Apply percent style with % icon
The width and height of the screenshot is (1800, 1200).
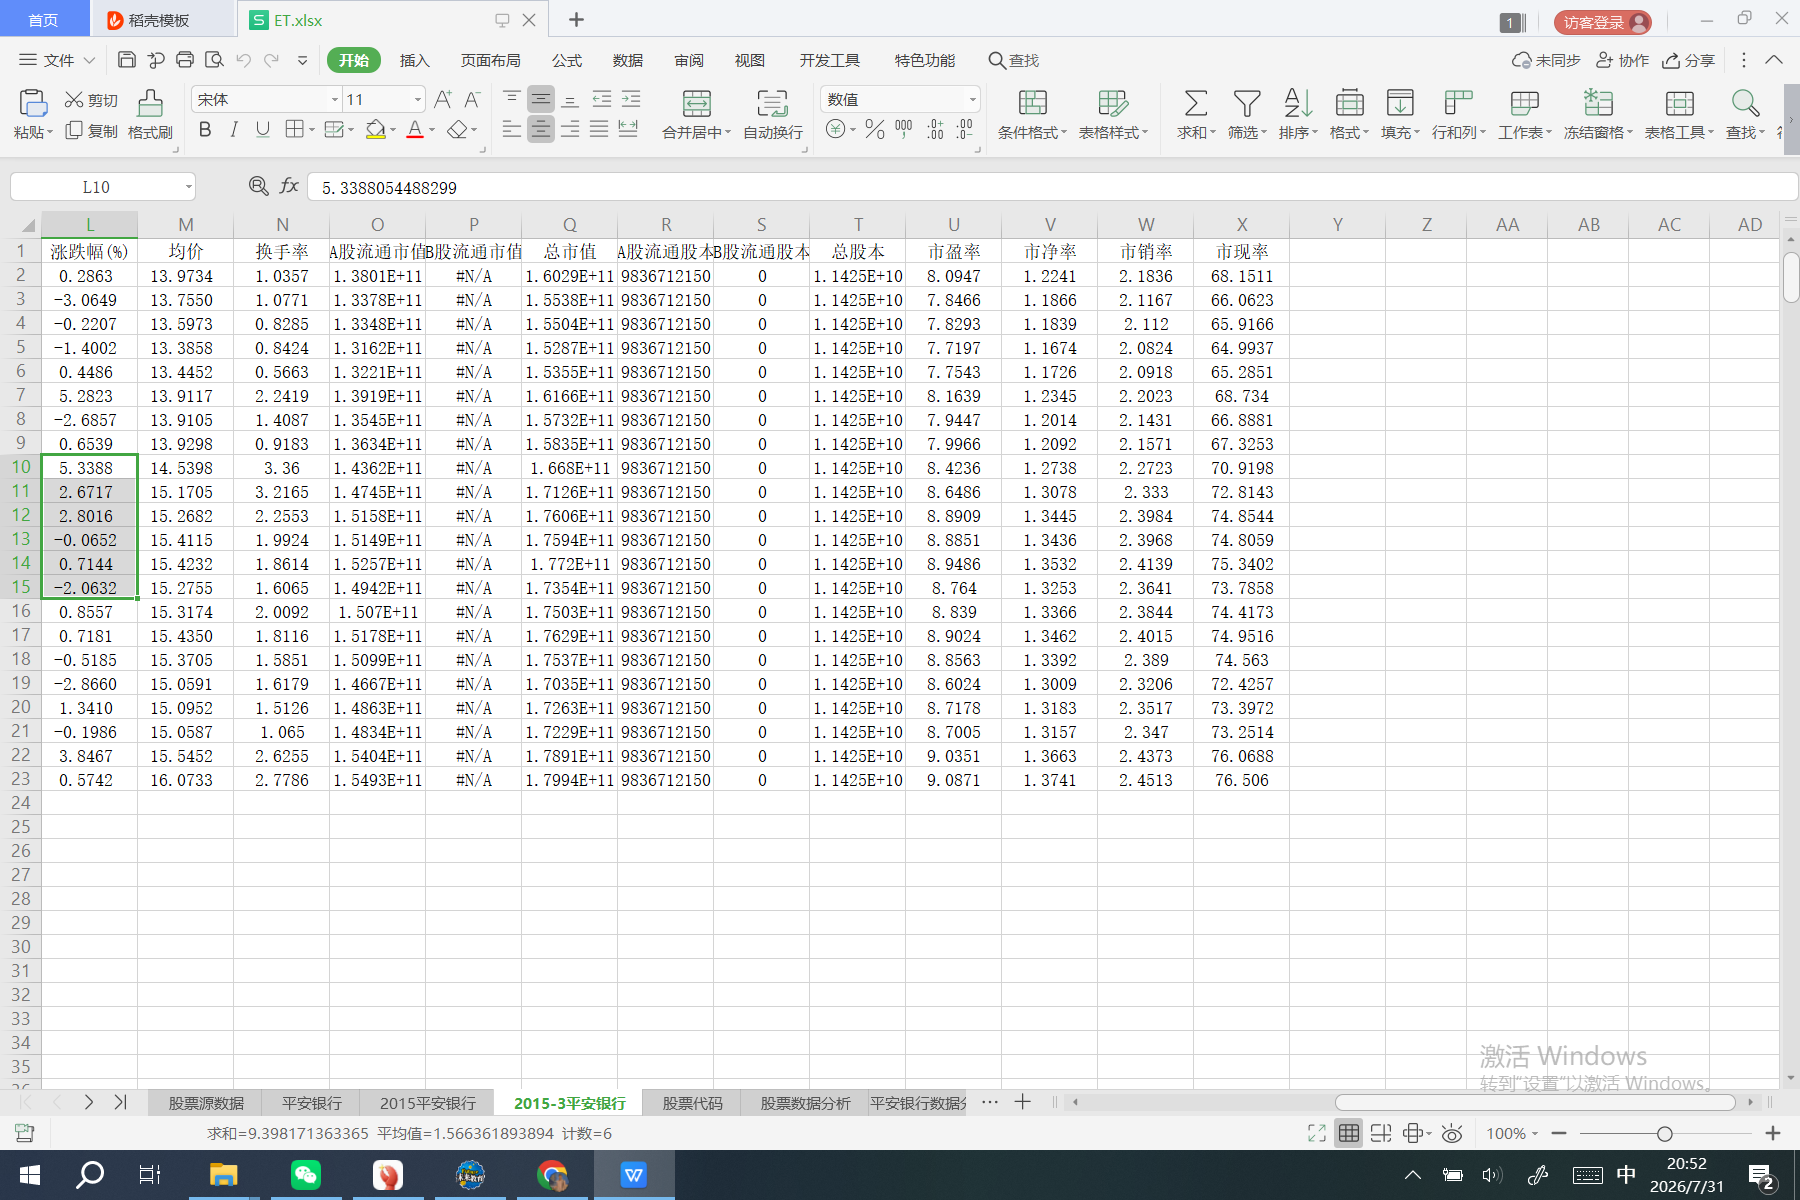[x=875, y=129]
